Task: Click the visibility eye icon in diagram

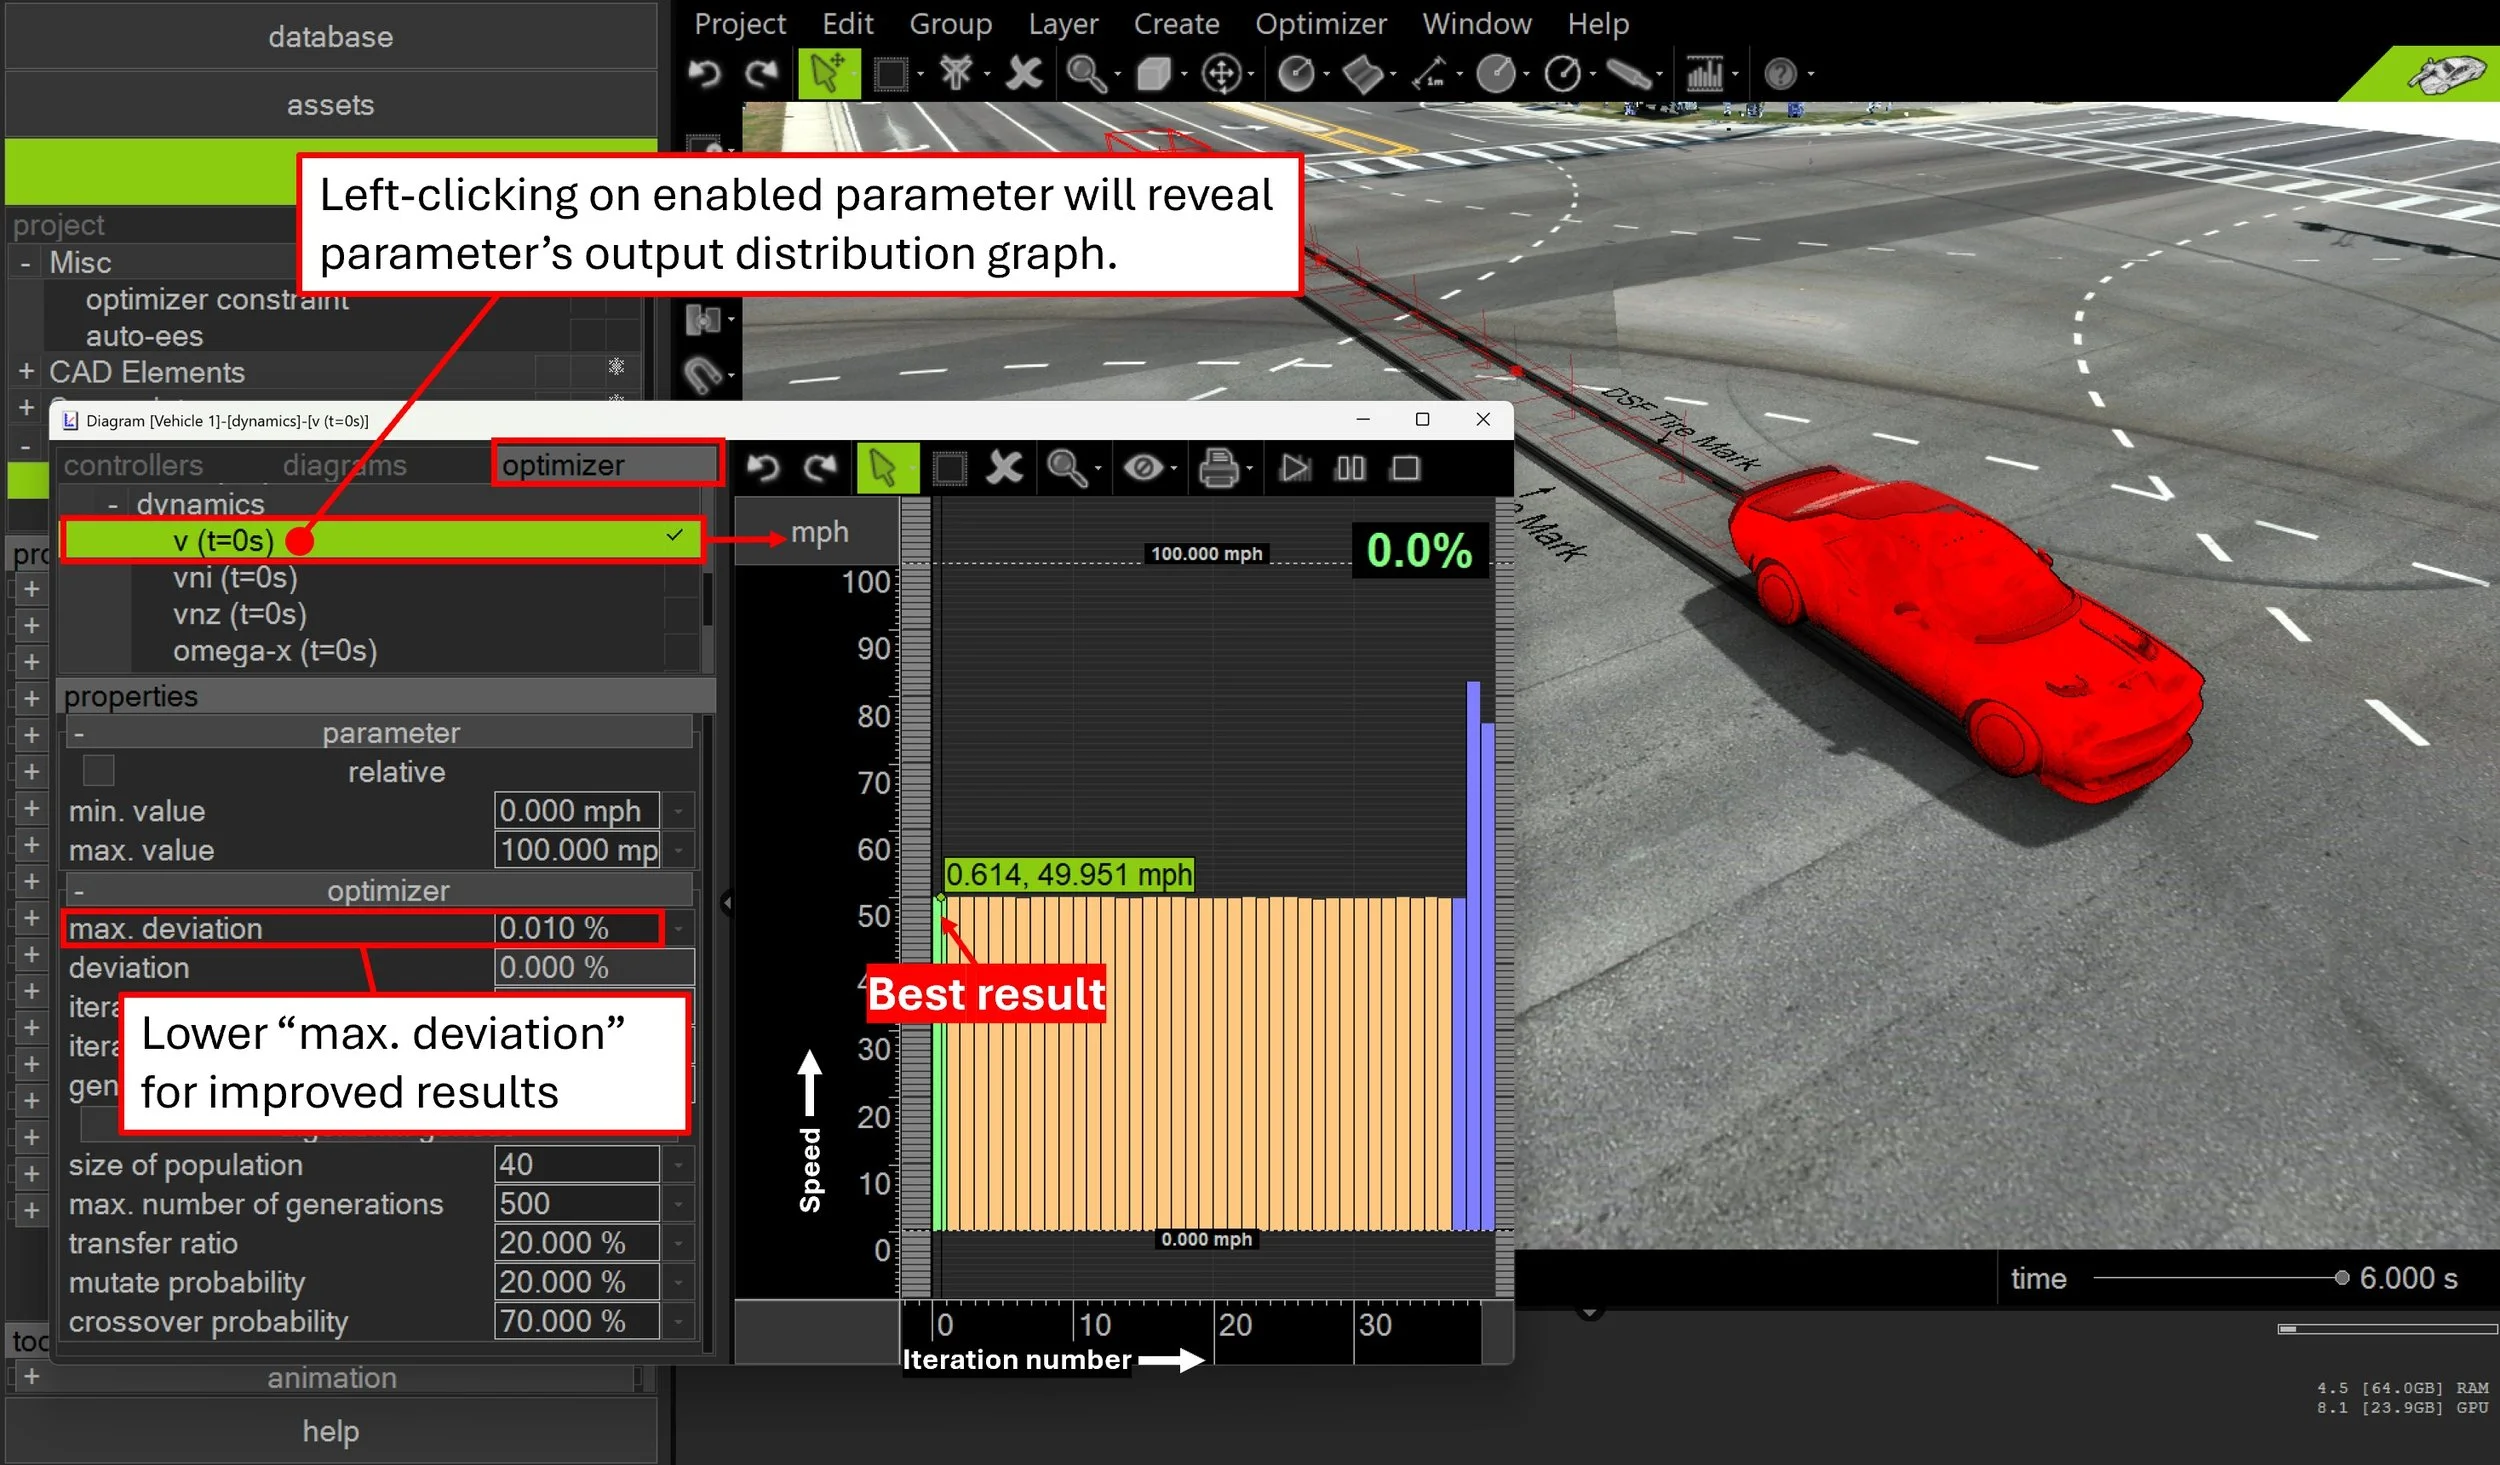Action: point(1142,468)
